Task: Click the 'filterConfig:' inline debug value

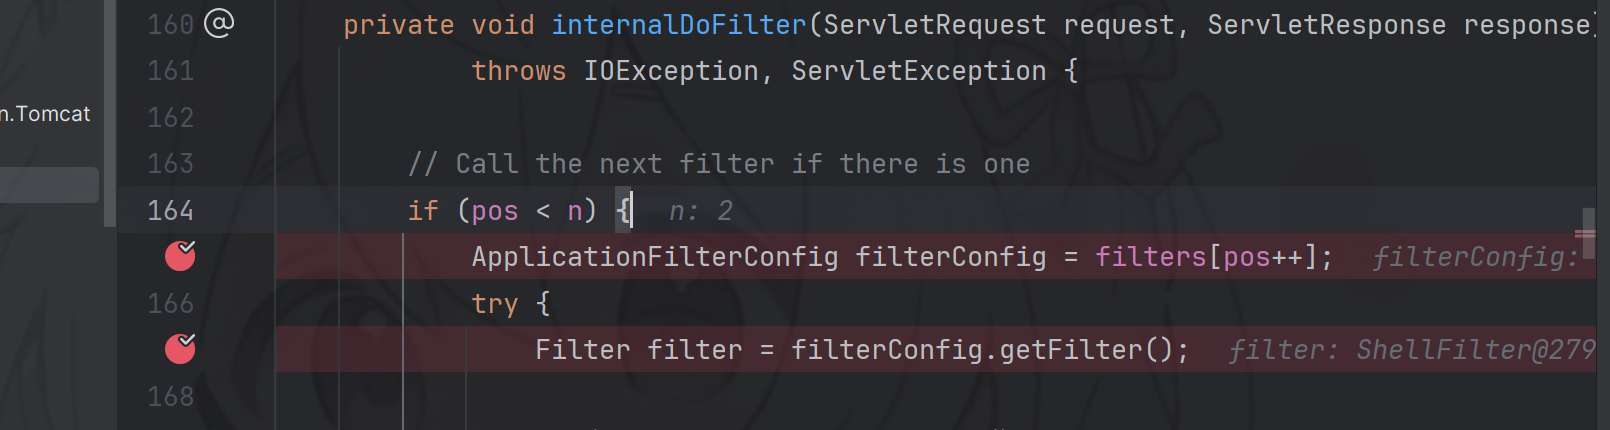Action: (x=1474, y=258)
